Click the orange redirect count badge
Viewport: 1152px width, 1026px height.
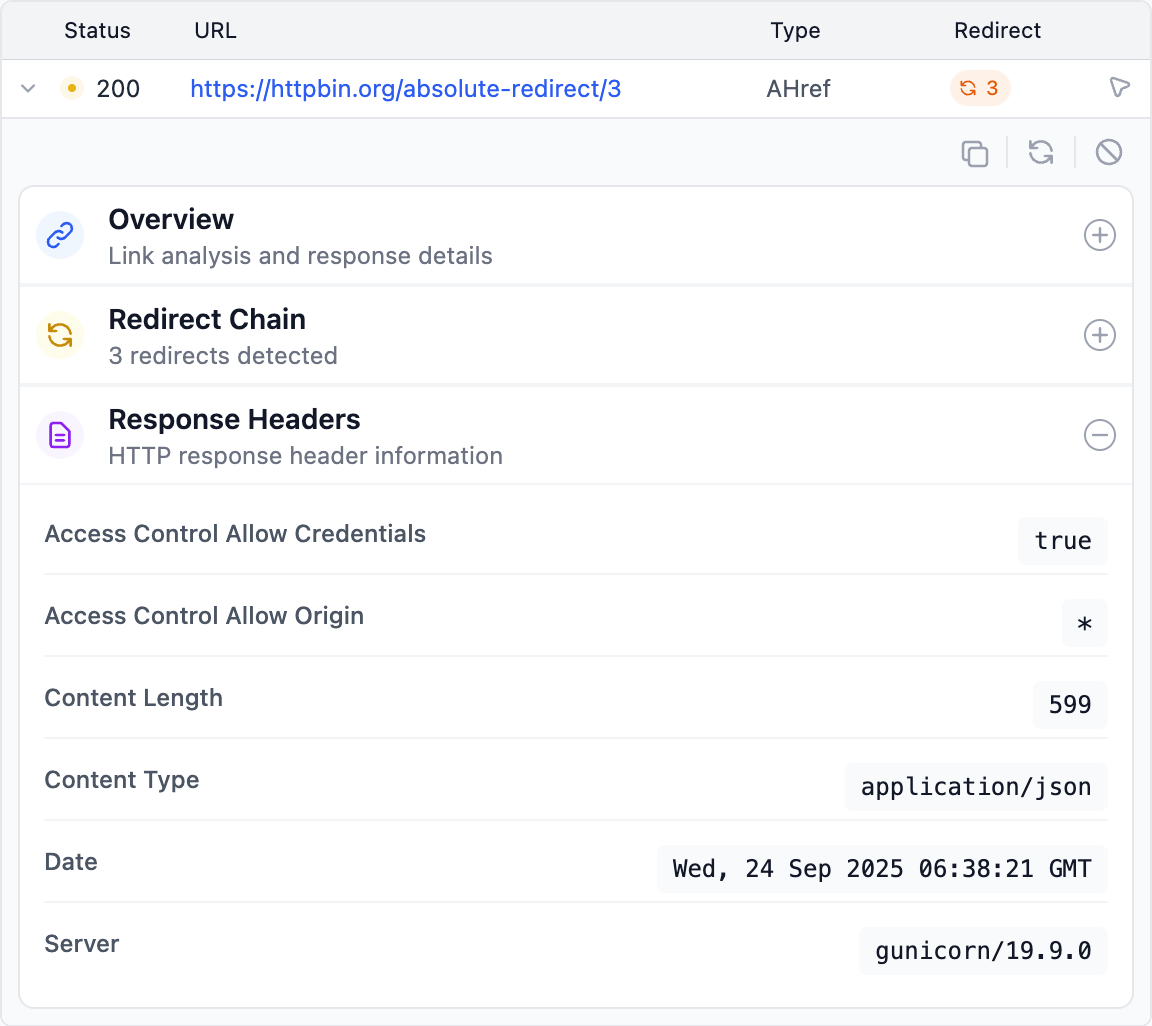click(x=979, y=88)
